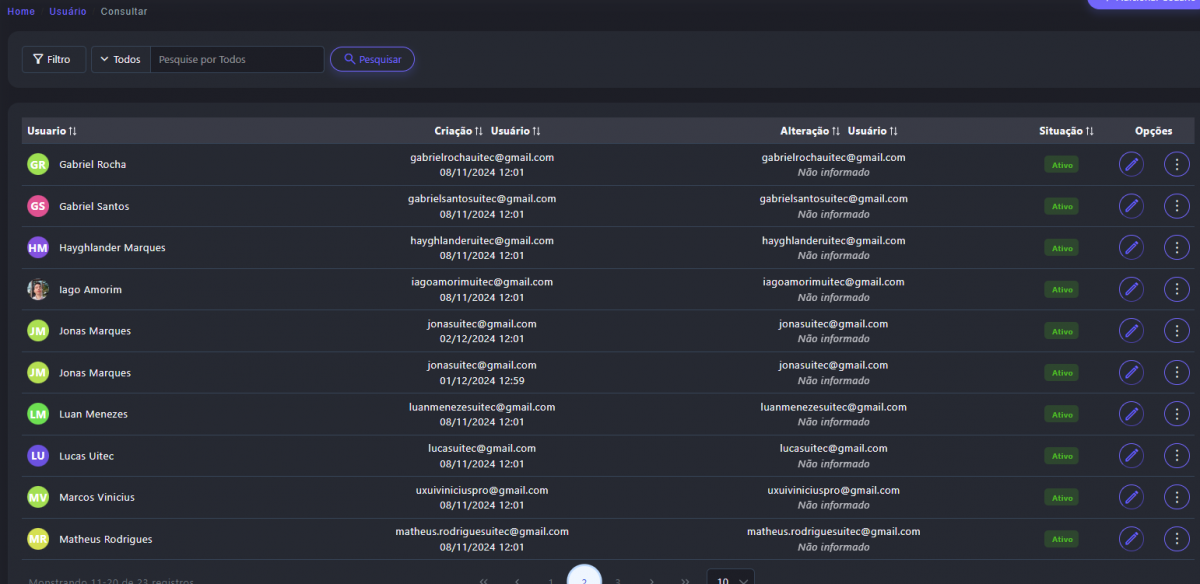Click Iago Amorim's profile photo
The height and width of the screenshot is (584, 1200).
[x=38, y=289]
